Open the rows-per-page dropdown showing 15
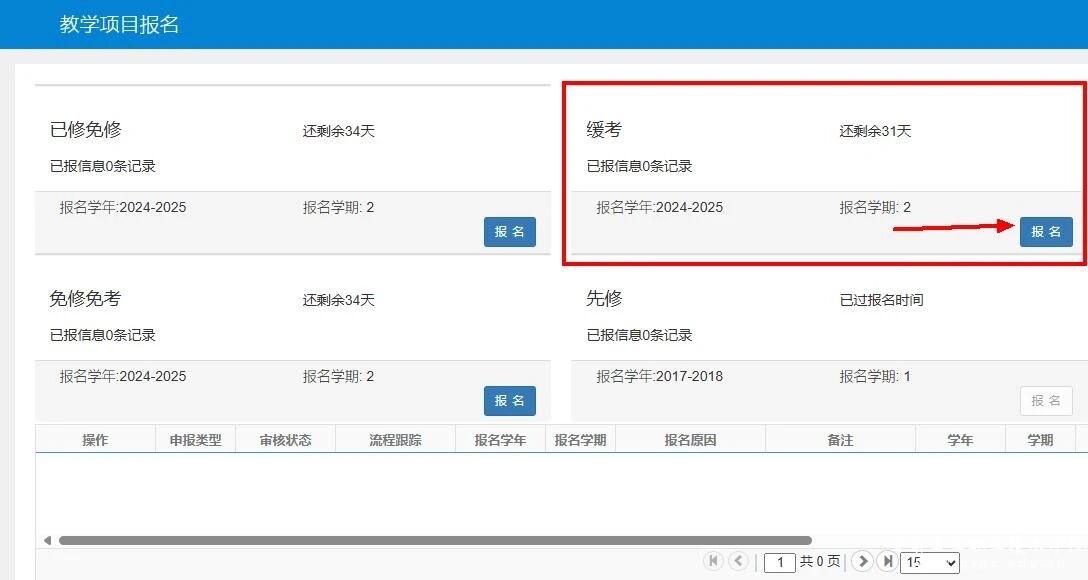The width and height of the screenshot is (1088, 580). click(x=929, y=562)
